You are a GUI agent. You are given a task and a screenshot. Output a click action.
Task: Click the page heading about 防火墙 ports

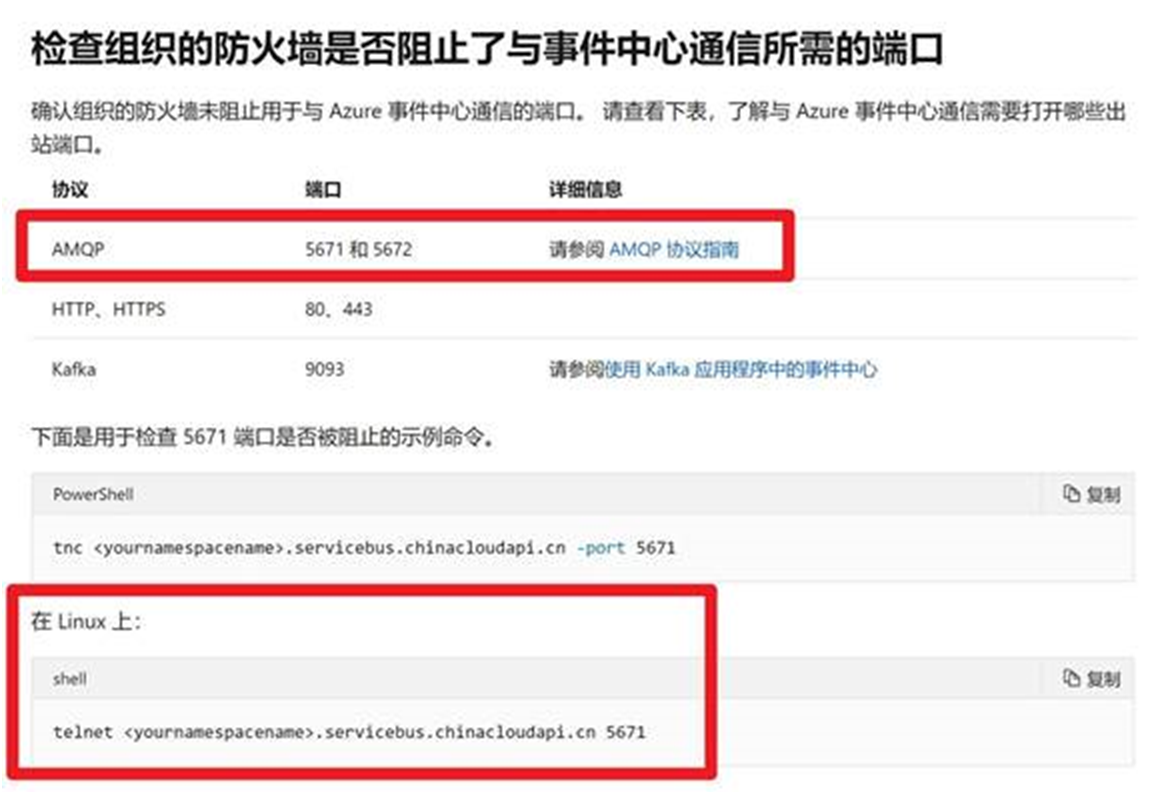point(486,48)
